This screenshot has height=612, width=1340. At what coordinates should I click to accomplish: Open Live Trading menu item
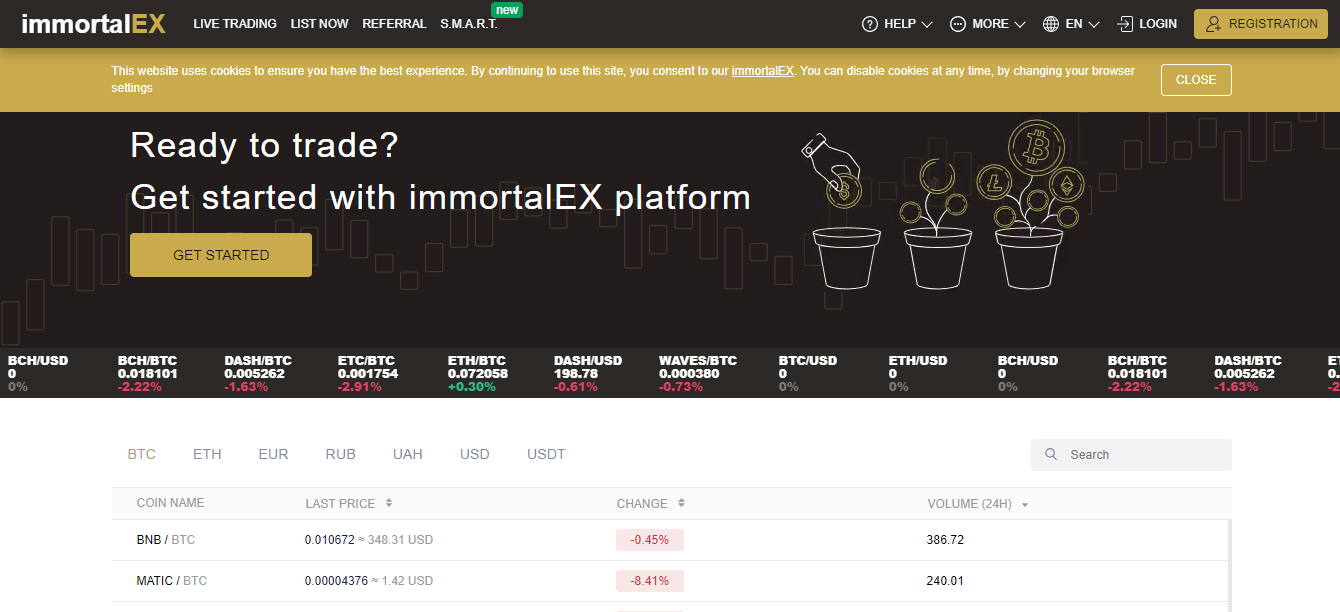[x=235, y=24]
